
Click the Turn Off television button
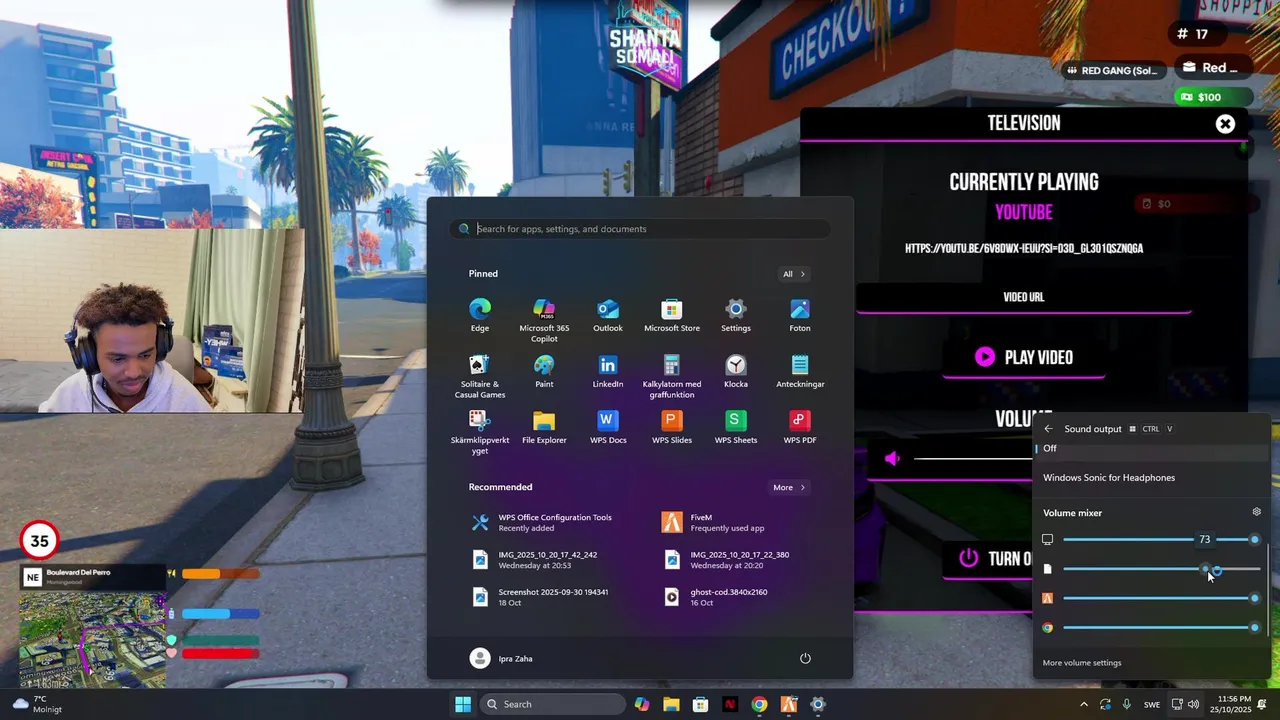pyautogui.click(x=990, y=559)
